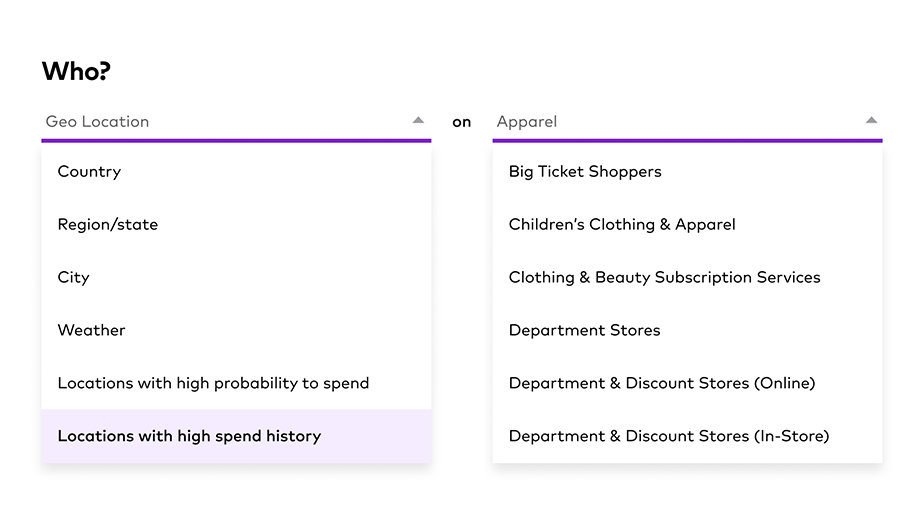This screenshot has height=520, width=924.
Task: Select Locations with high spend history
Action: tap(189, 437)
